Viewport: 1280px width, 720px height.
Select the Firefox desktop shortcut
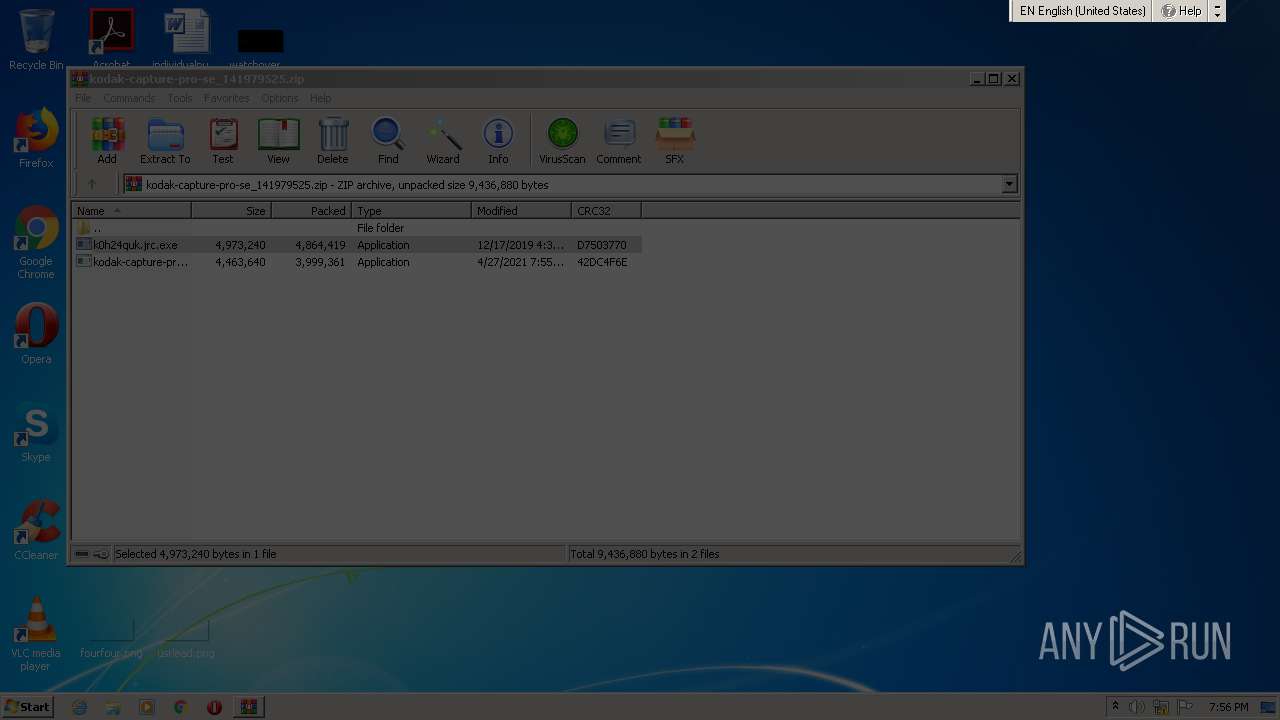(x=36, y=138)
